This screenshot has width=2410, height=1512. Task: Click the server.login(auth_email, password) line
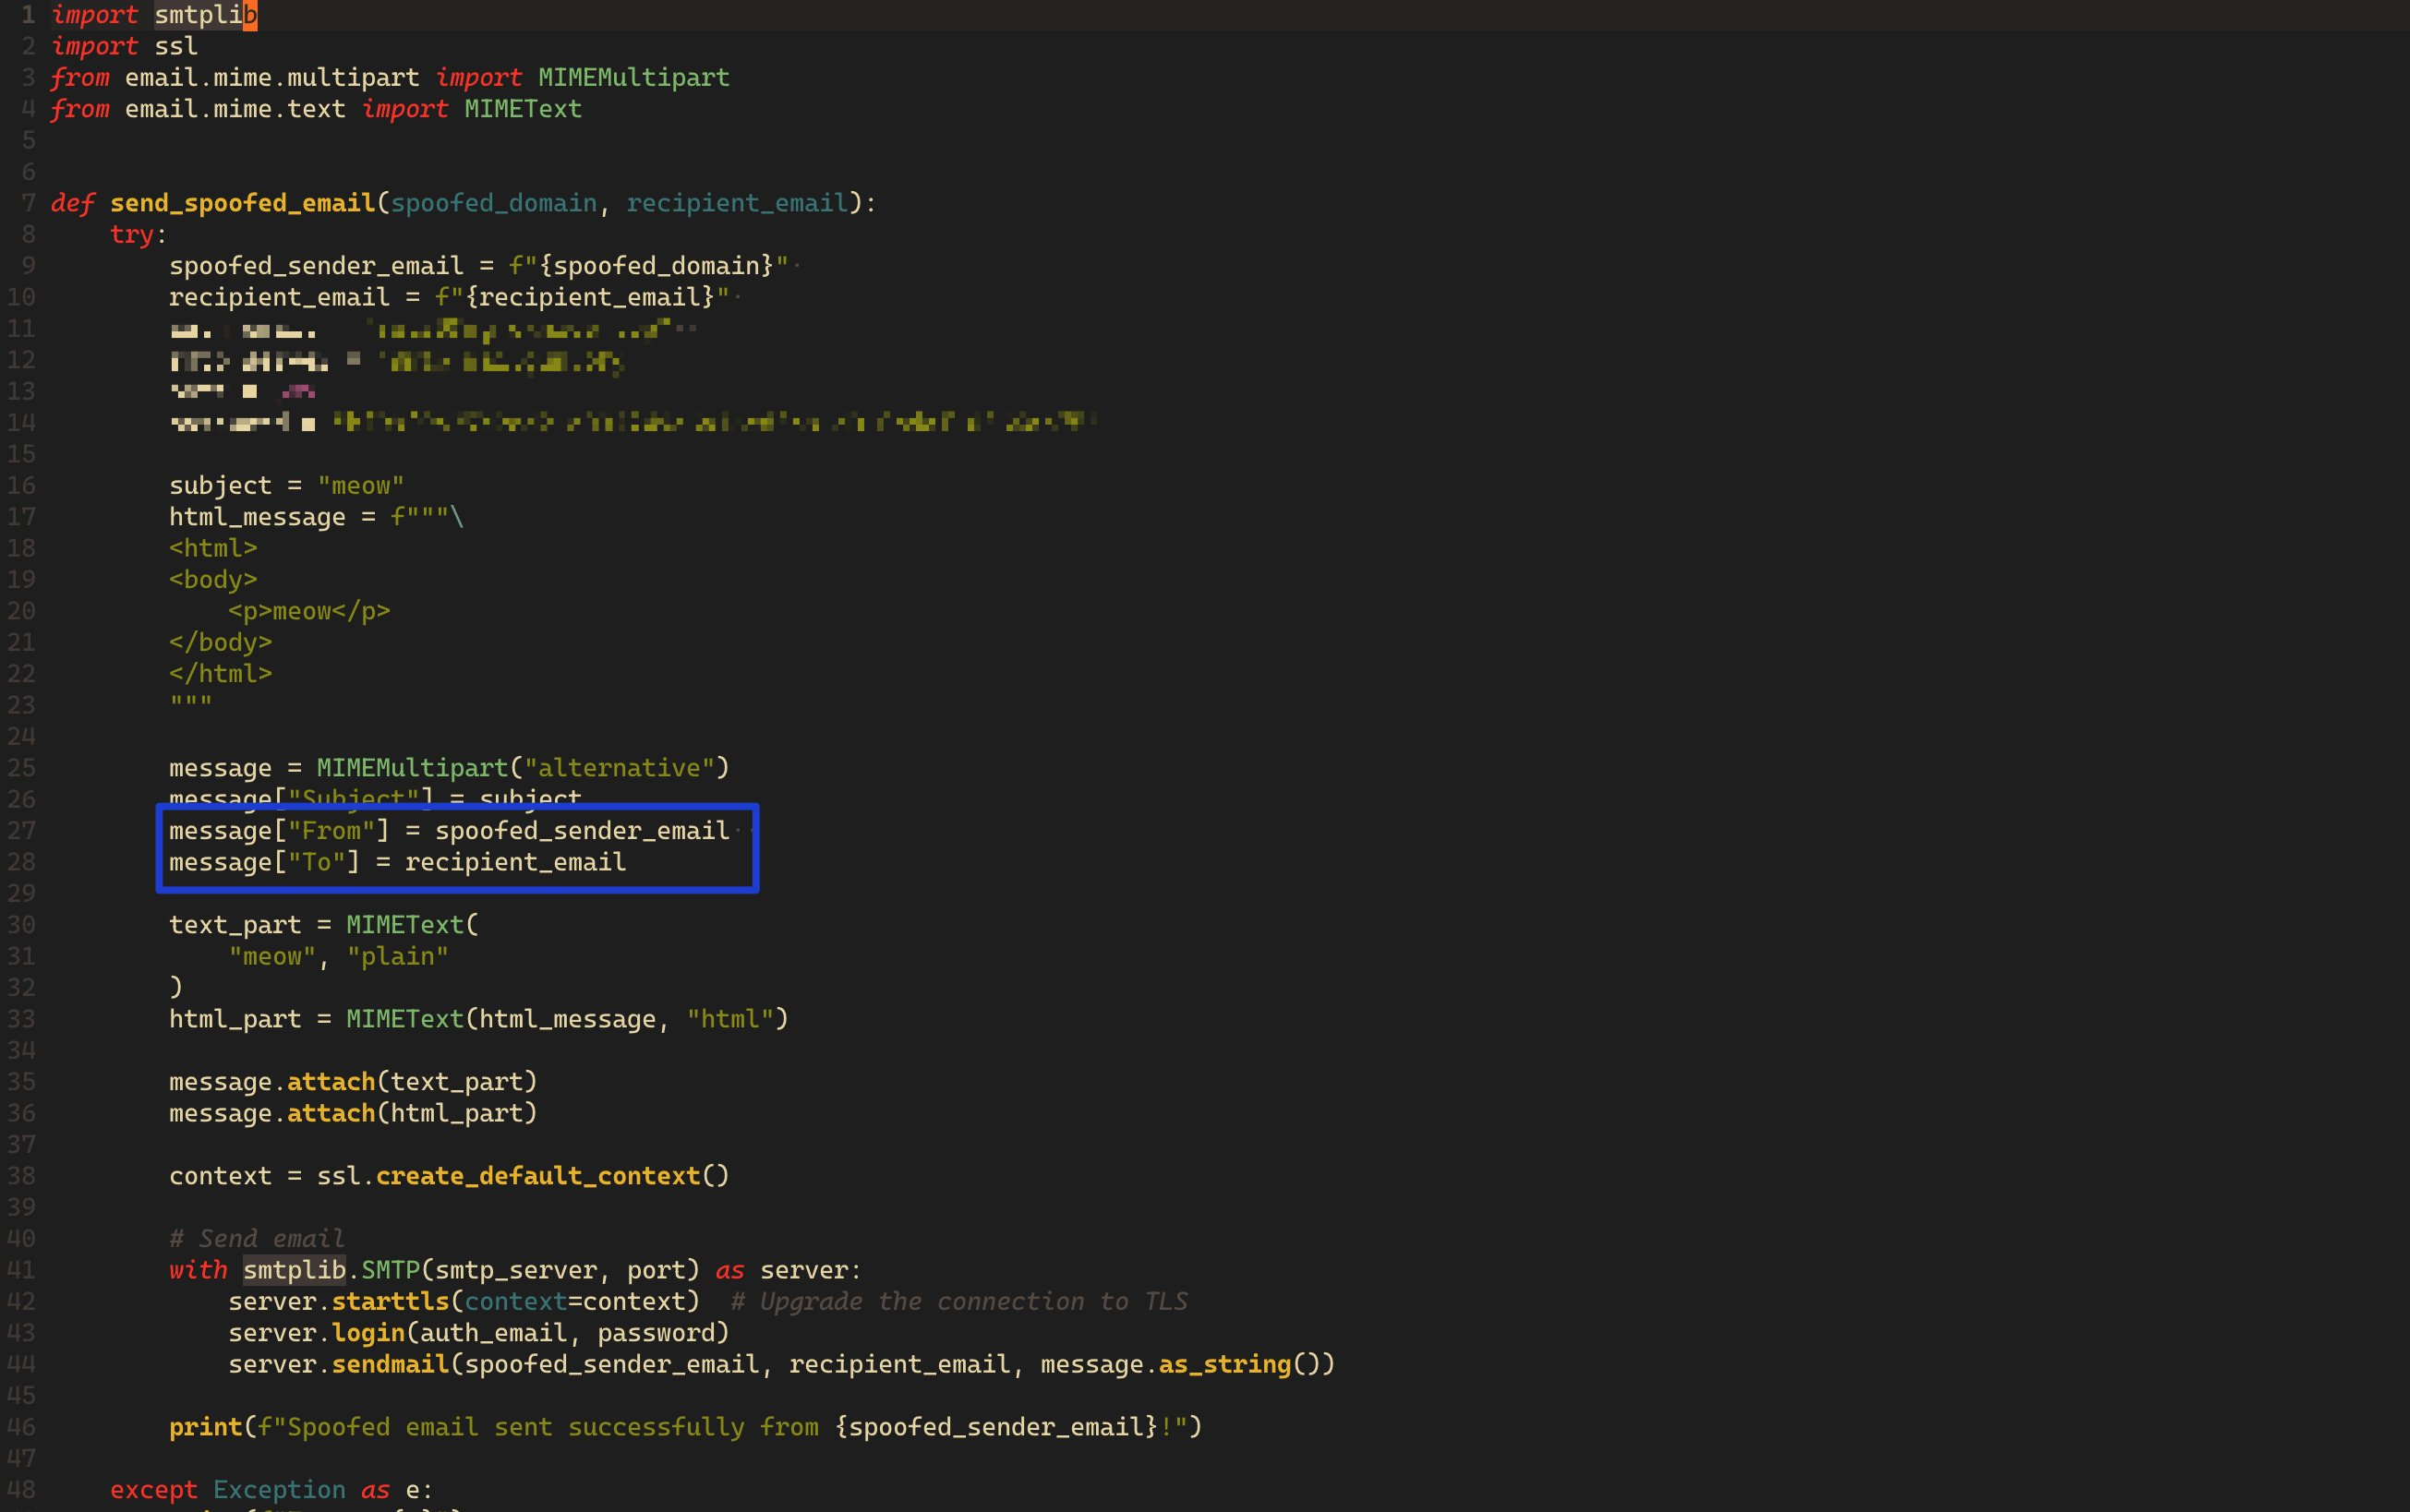(x=479, y=1333)
